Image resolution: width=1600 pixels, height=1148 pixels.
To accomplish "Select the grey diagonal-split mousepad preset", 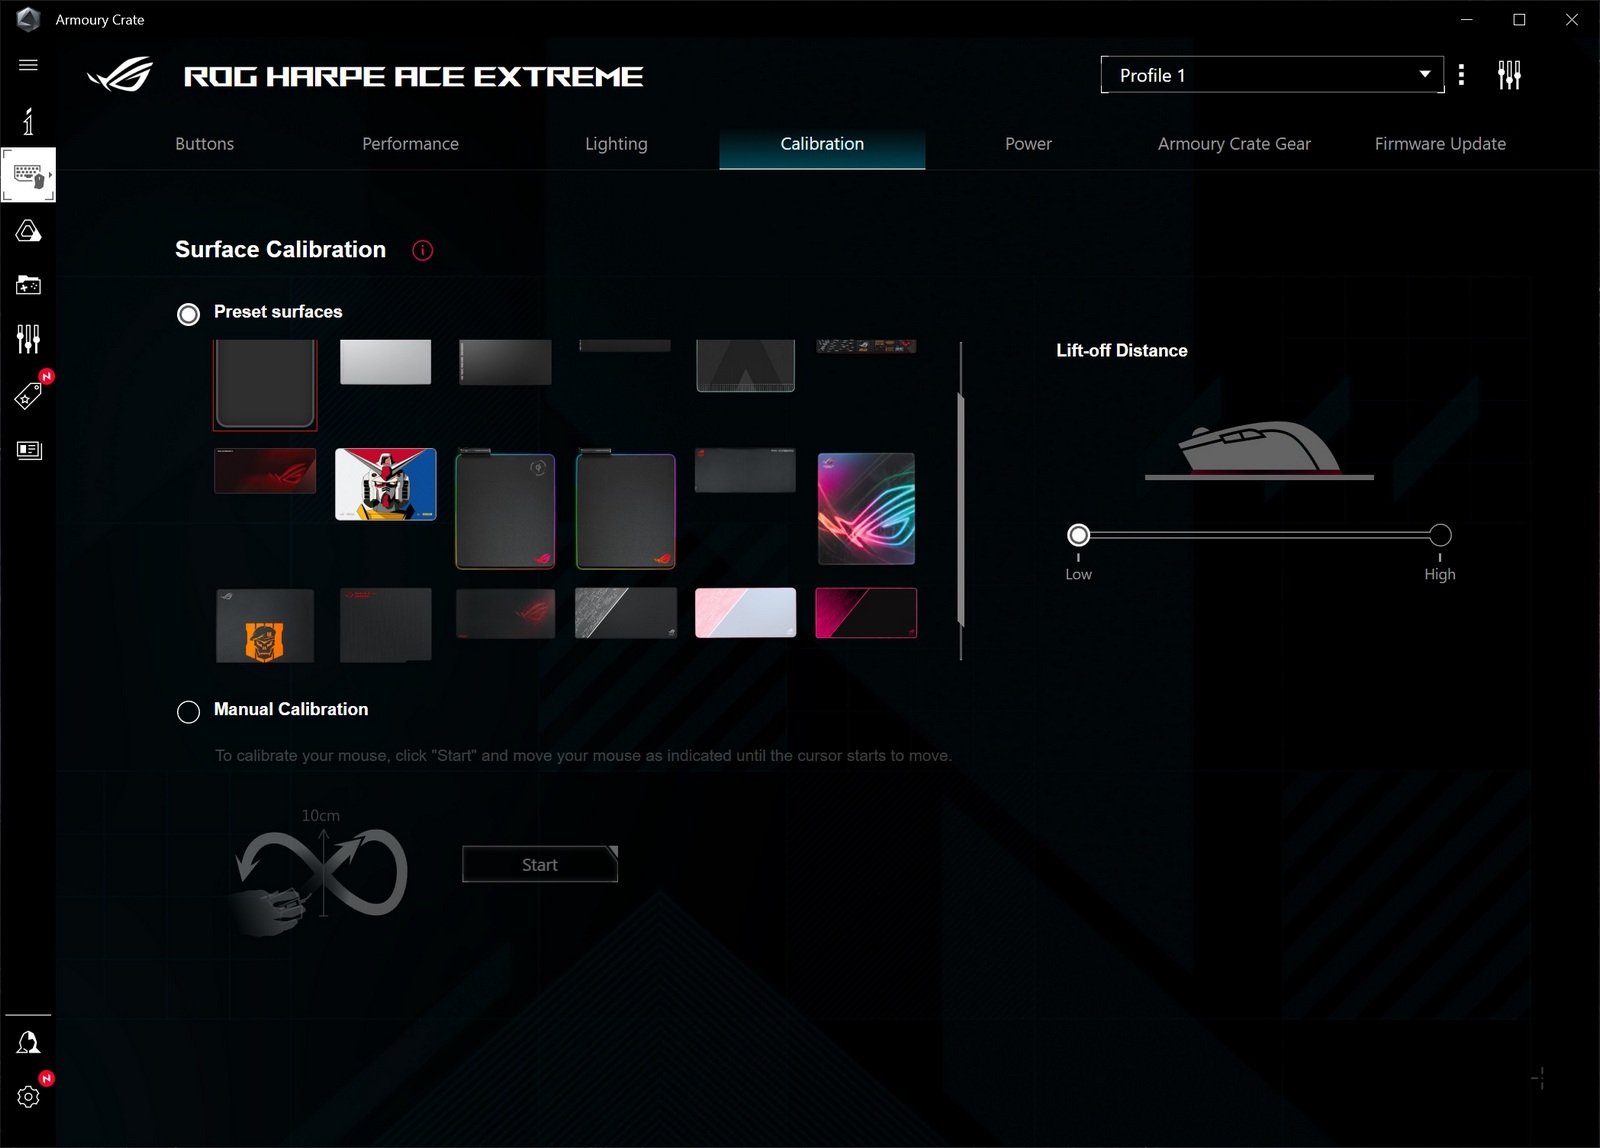I will tap(626, 613).
